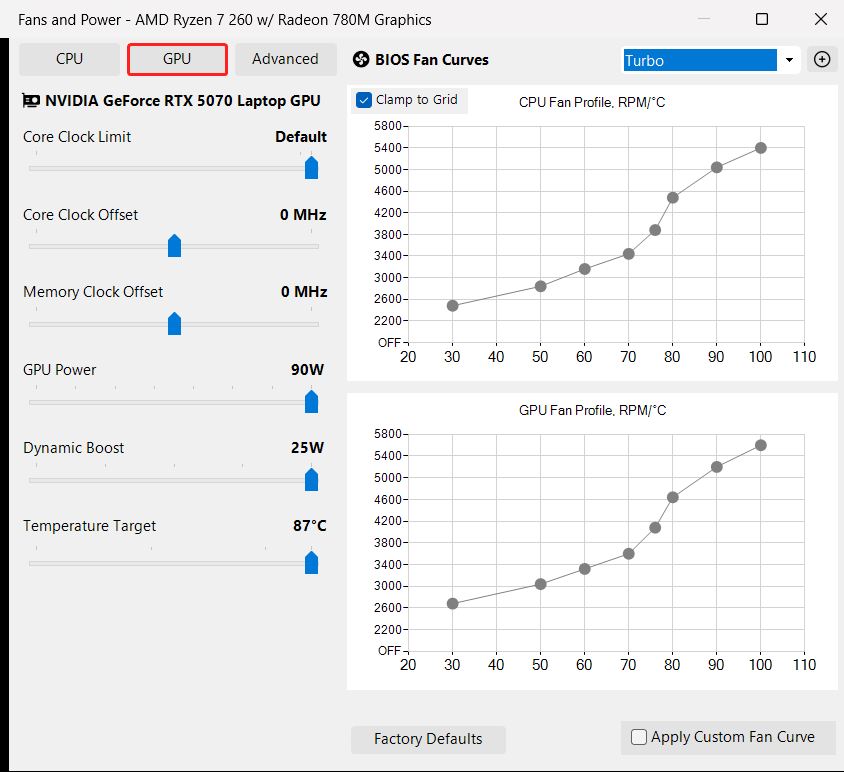Click the Temperature Target slider handle
Screen dimensions: 844x772
(311, 562)
